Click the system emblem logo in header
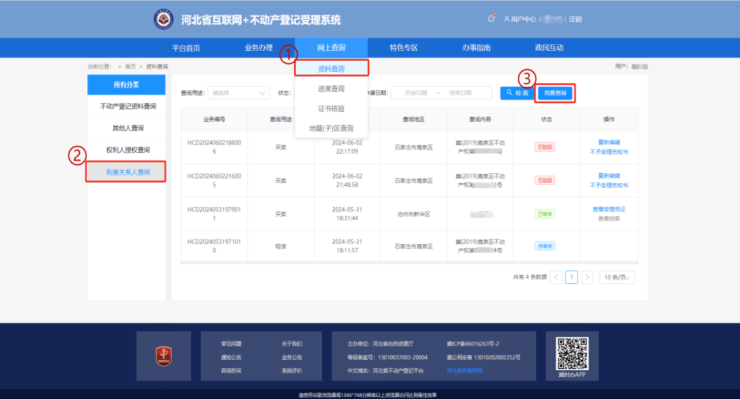 point(163,19)
